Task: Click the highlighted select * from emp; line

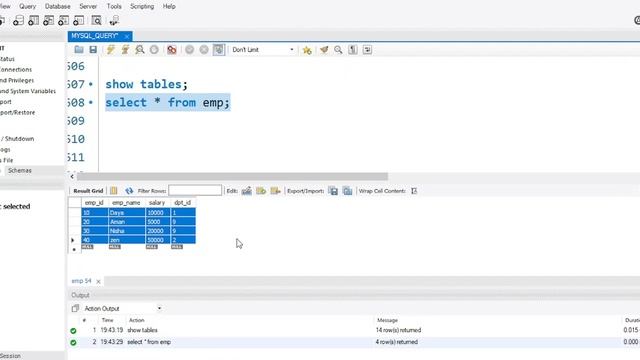Action: point(168,102)
